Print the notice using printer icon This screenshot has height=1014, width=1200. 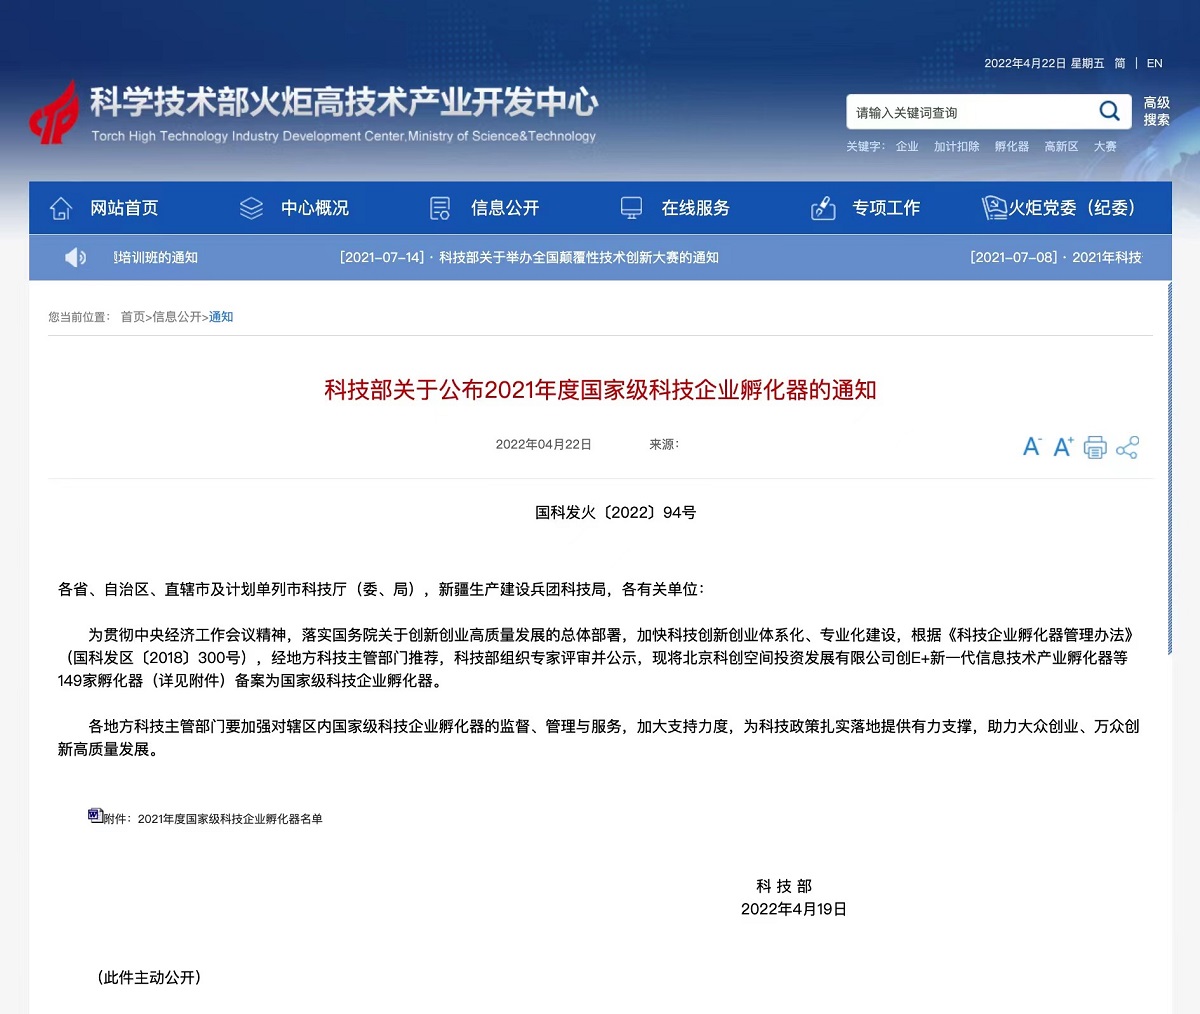pos(1095,447)
